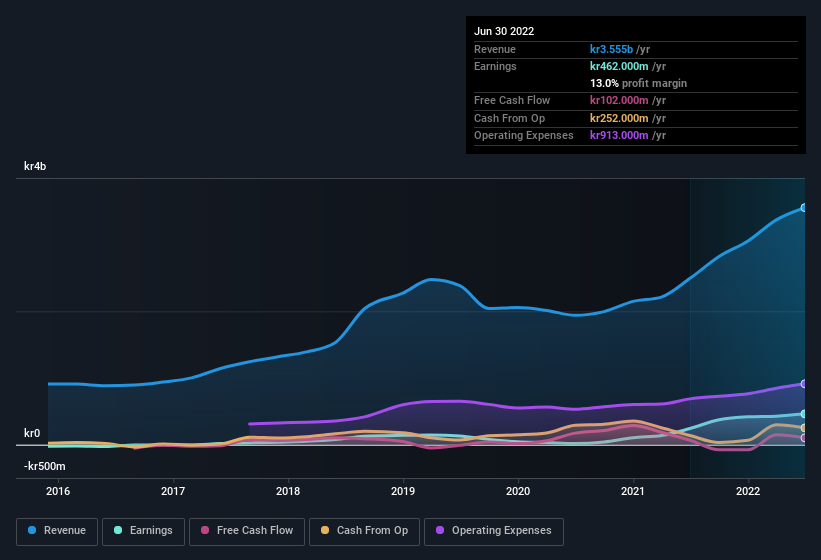Image resolution: width=821 pixels, height=560 pixels.
Task: Click the orange Cash From Op endpoint marker
Action: [804, 428]
